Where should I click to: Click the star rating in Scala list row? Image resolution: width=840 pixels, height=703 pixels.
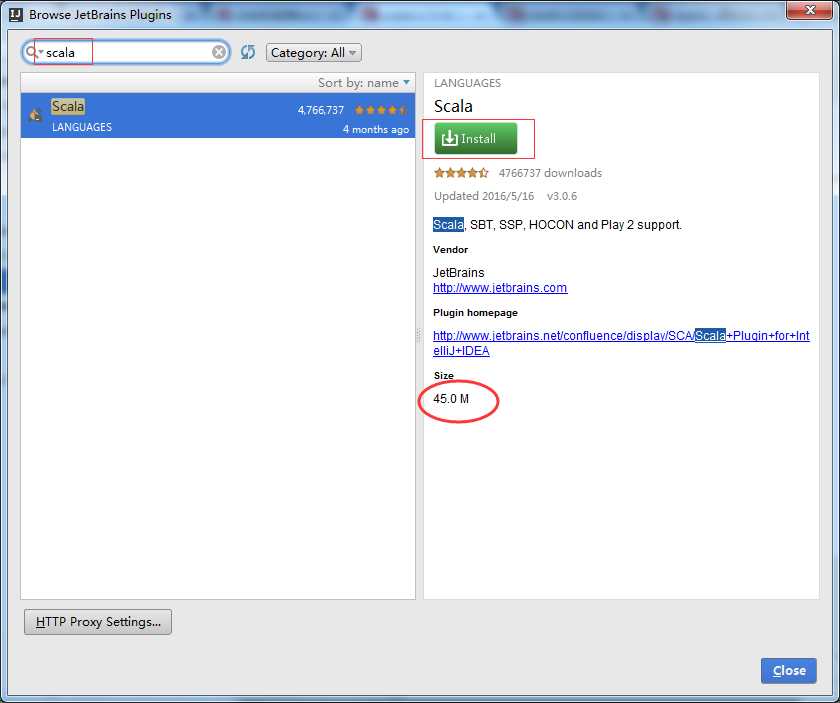pos(381,110)
